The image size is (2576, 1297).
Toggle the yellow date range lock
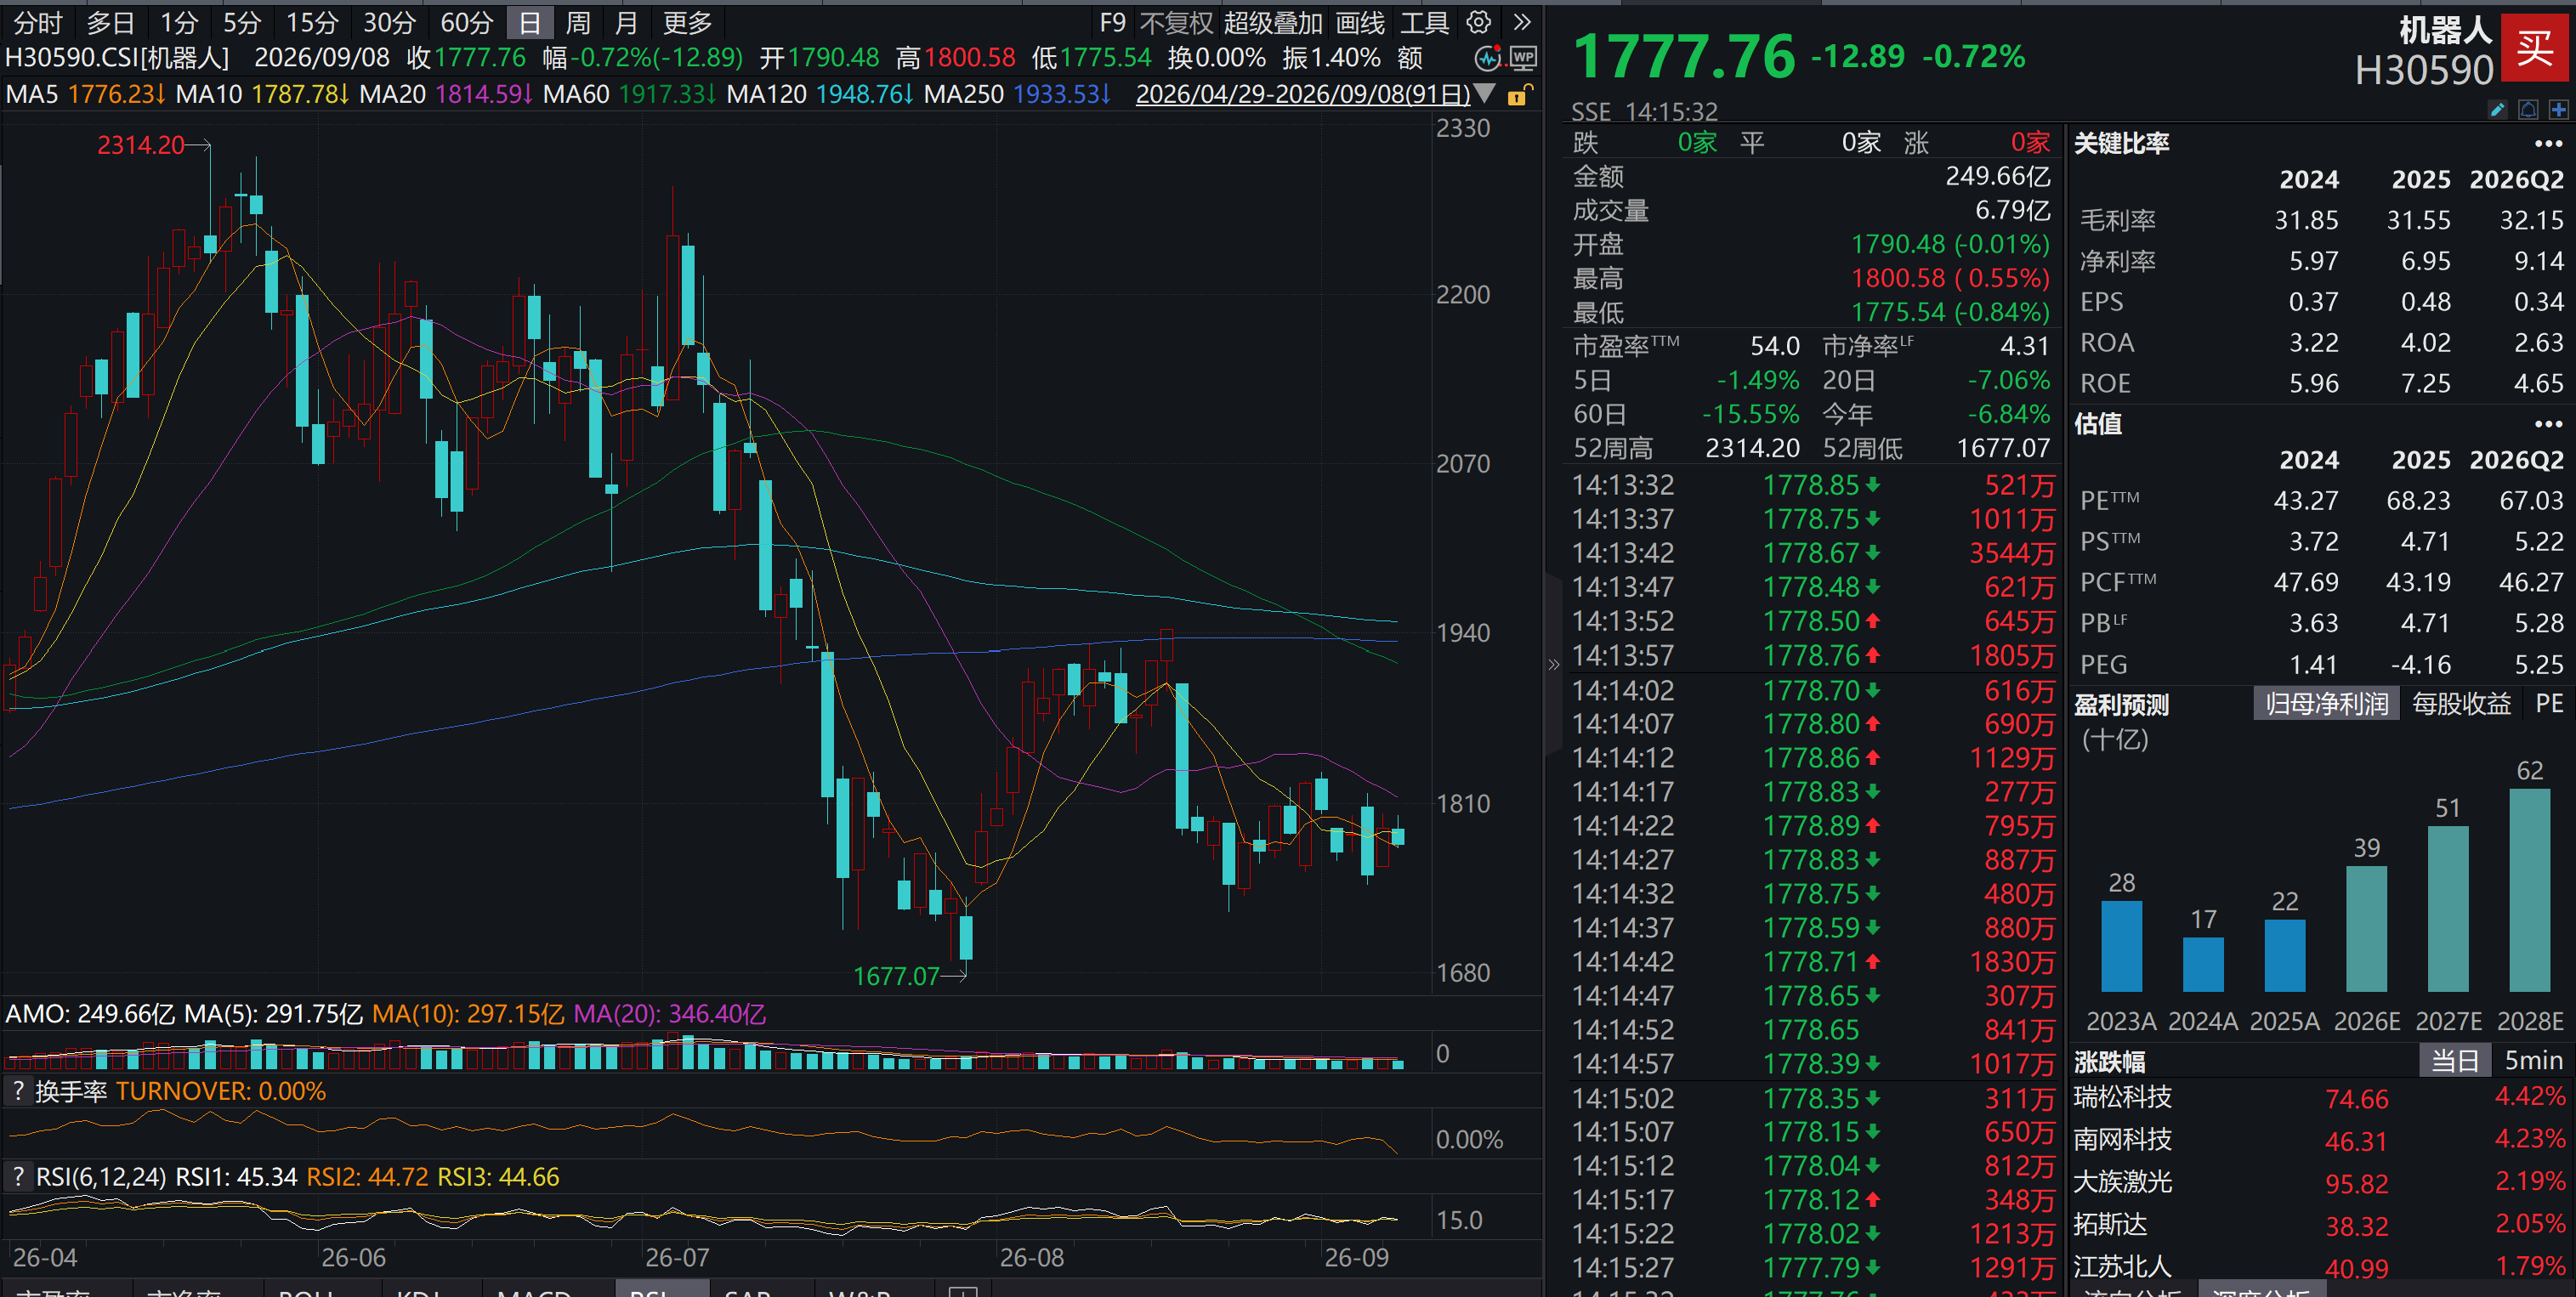[x=1519, y=95]
